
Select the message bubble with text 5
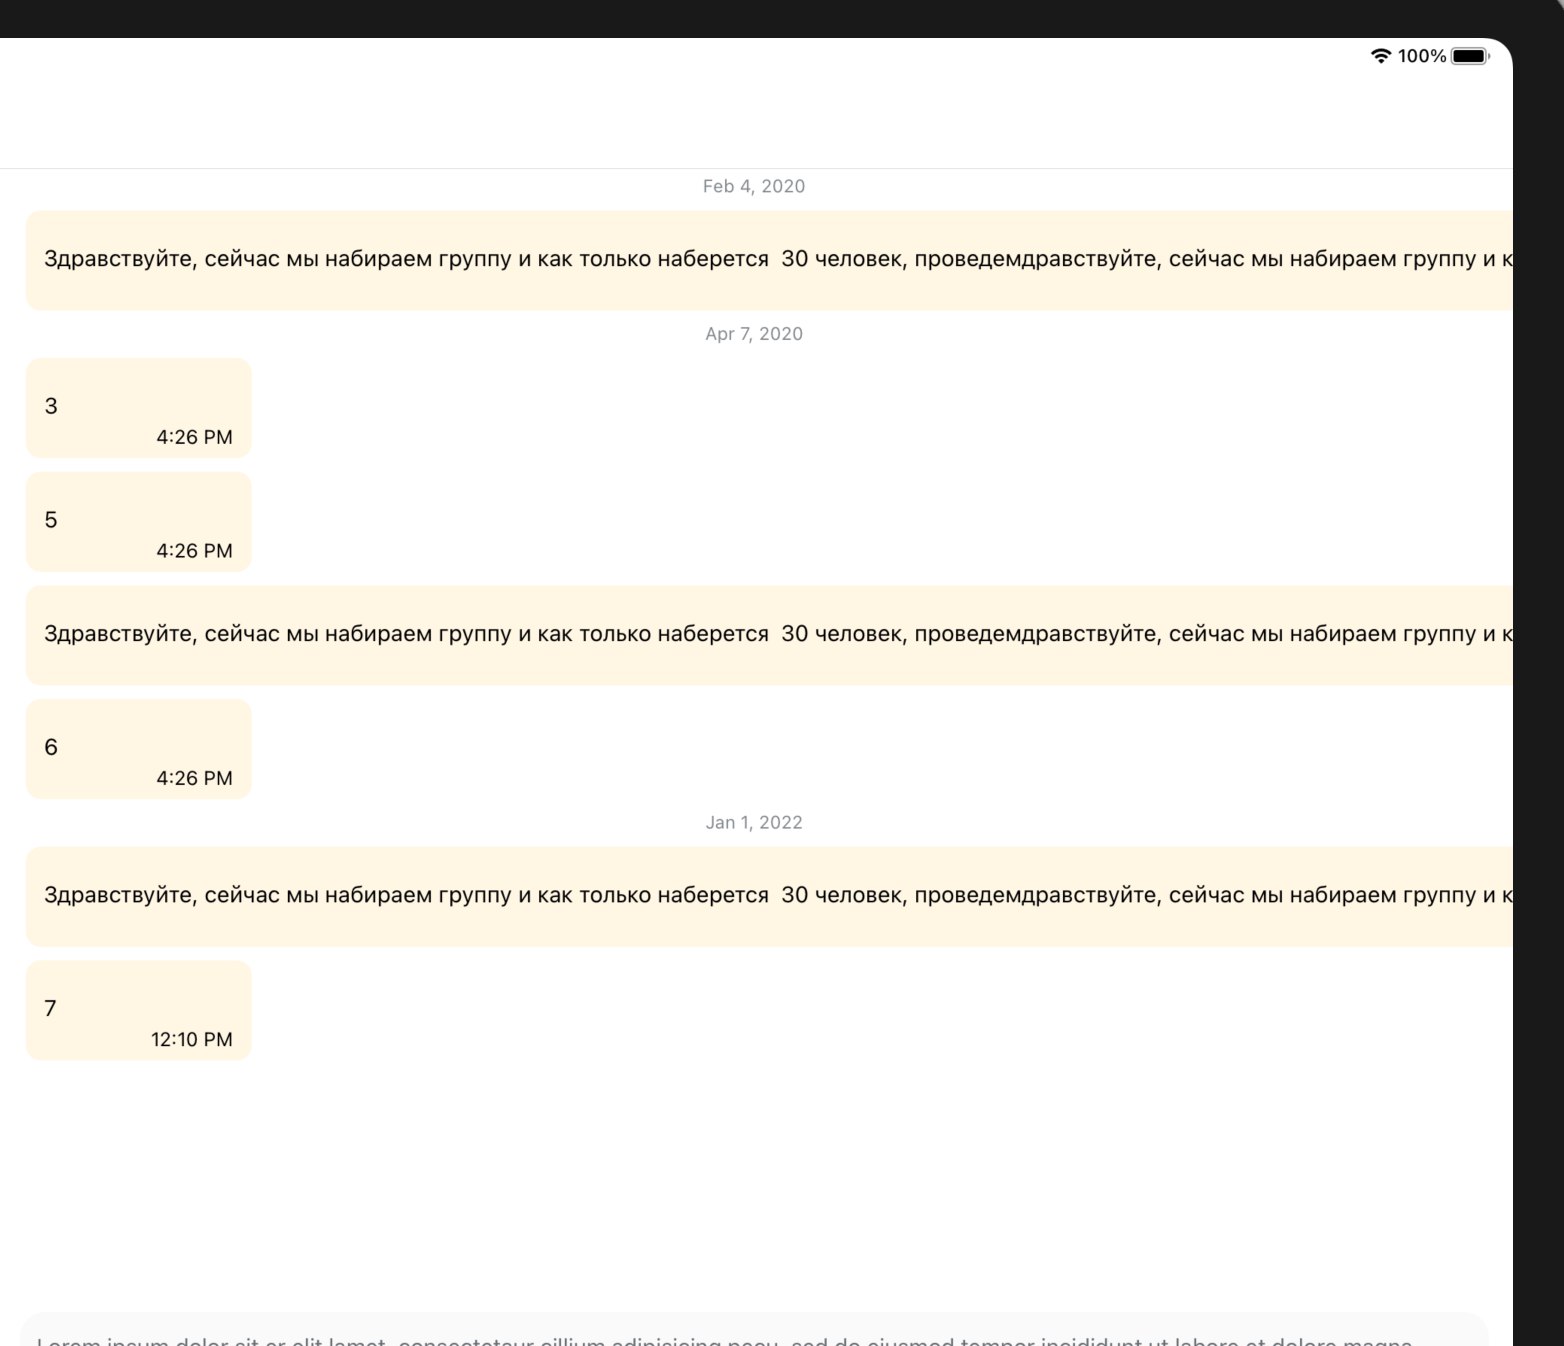(x=138, y=522)
